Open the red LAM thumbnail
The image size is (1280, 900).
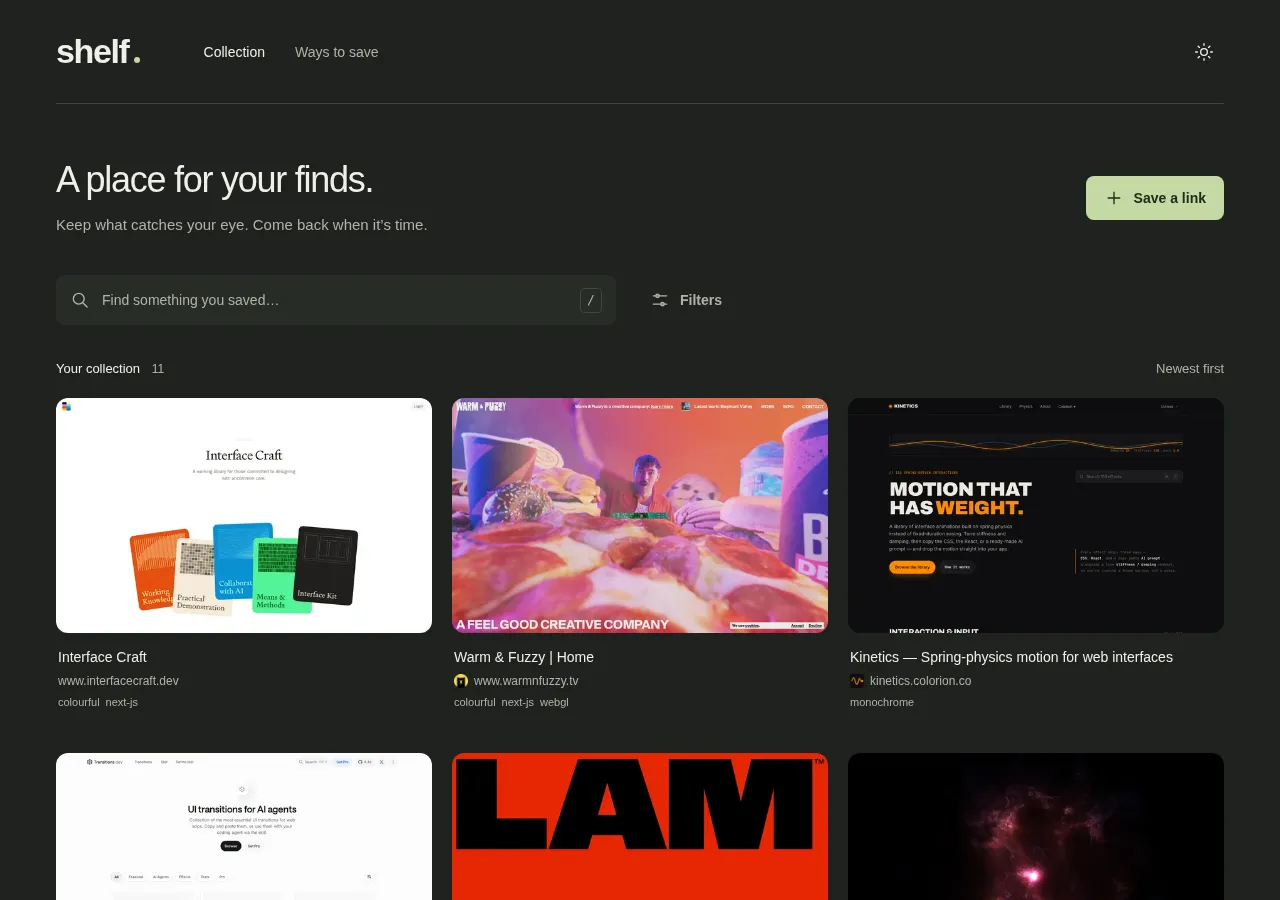[x=640, y=826]
